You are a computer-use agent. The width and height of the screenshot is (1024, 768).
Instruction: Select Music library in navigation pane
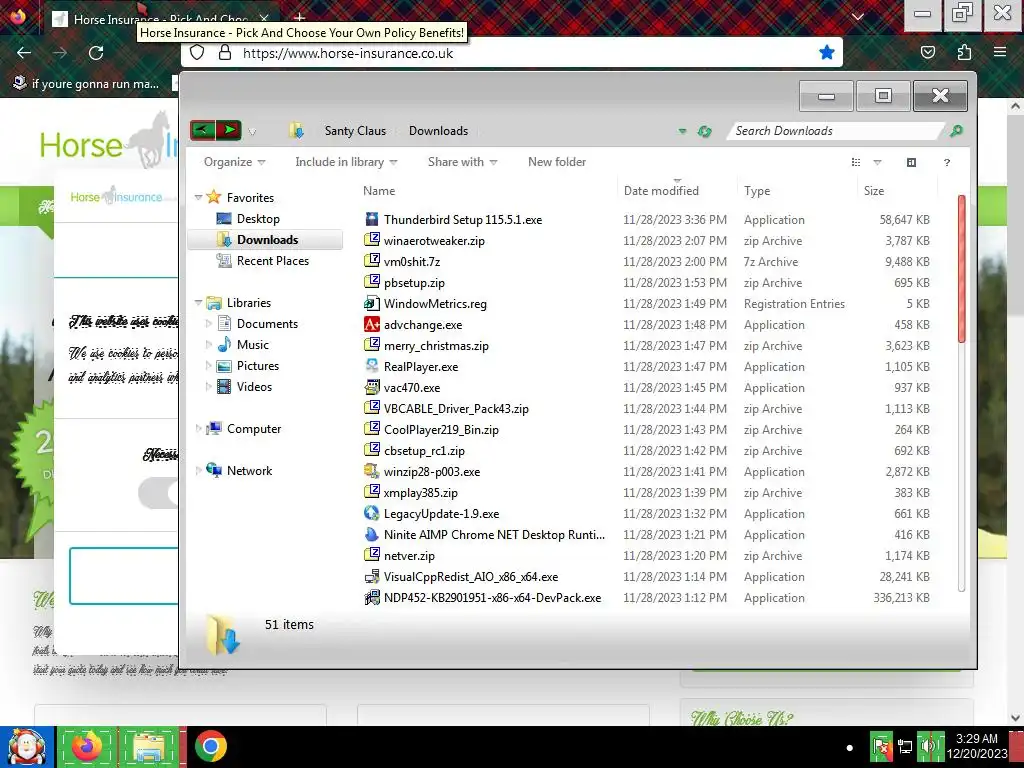coord(252,345)
